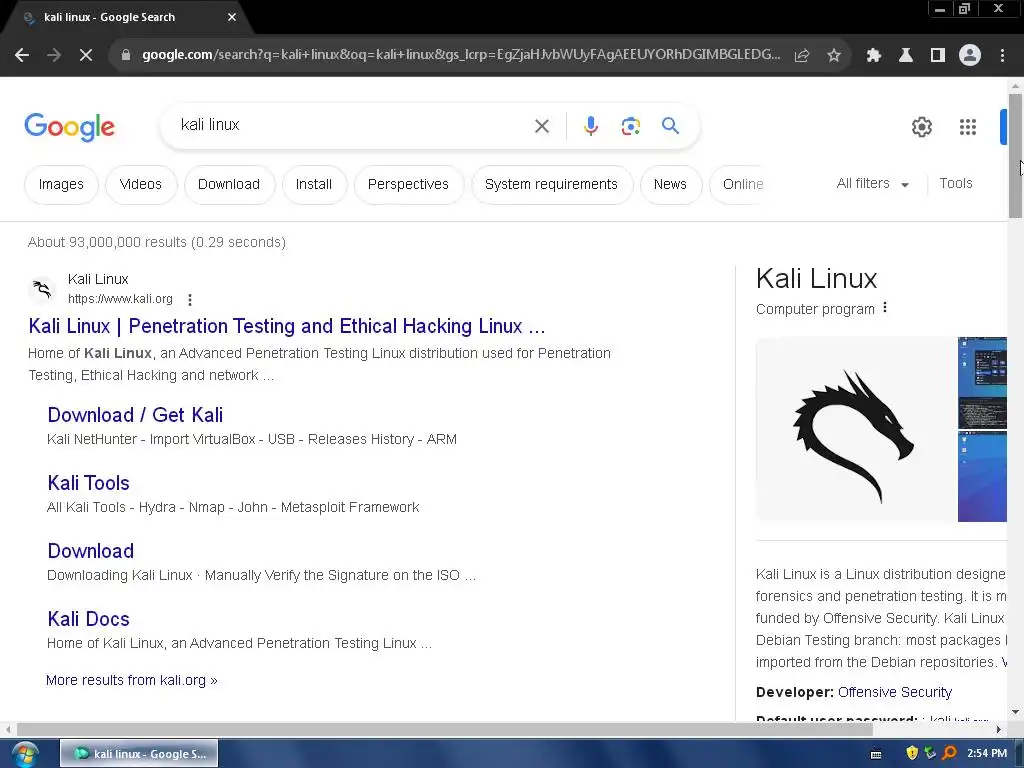Open Google quick settings gear
This screenshot has height=768, width=1024.
point(921,127)
